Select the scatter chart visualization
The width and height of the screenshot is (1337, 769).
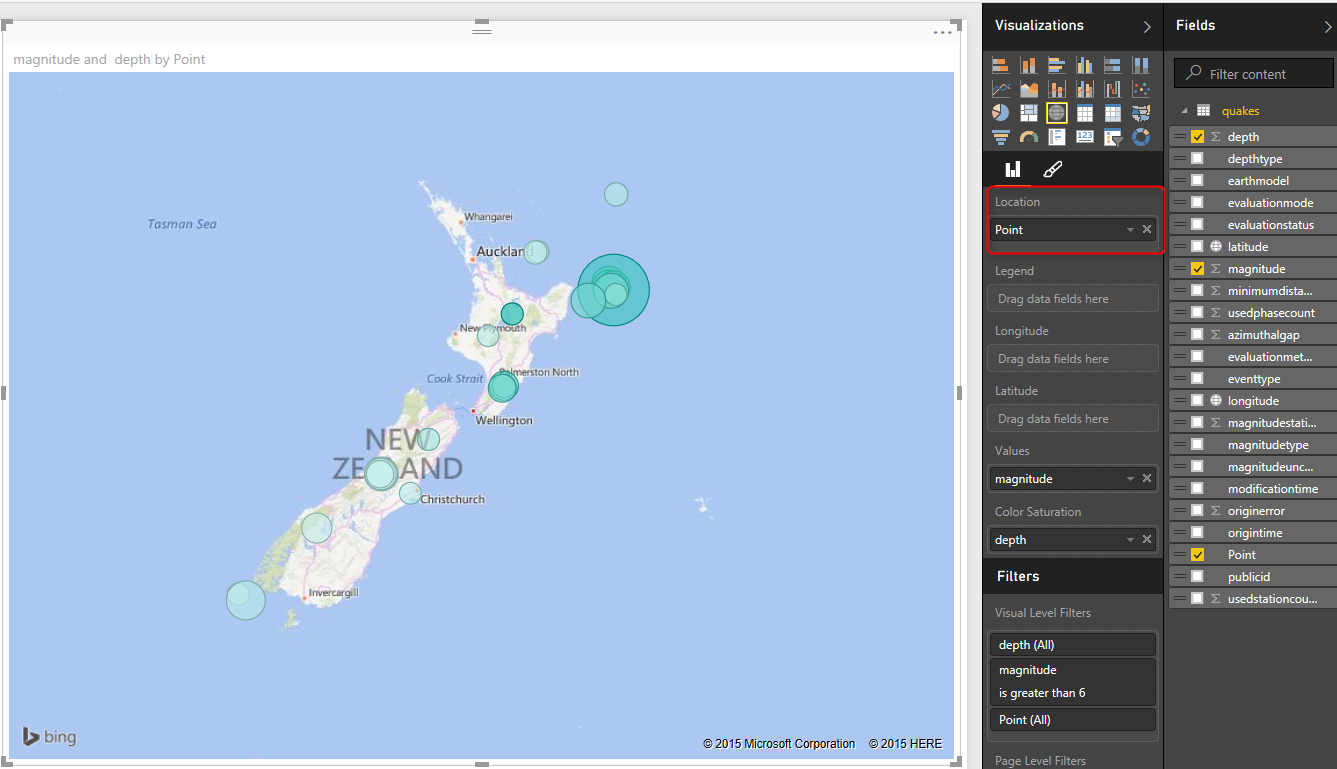click(x=1140, y=89)
